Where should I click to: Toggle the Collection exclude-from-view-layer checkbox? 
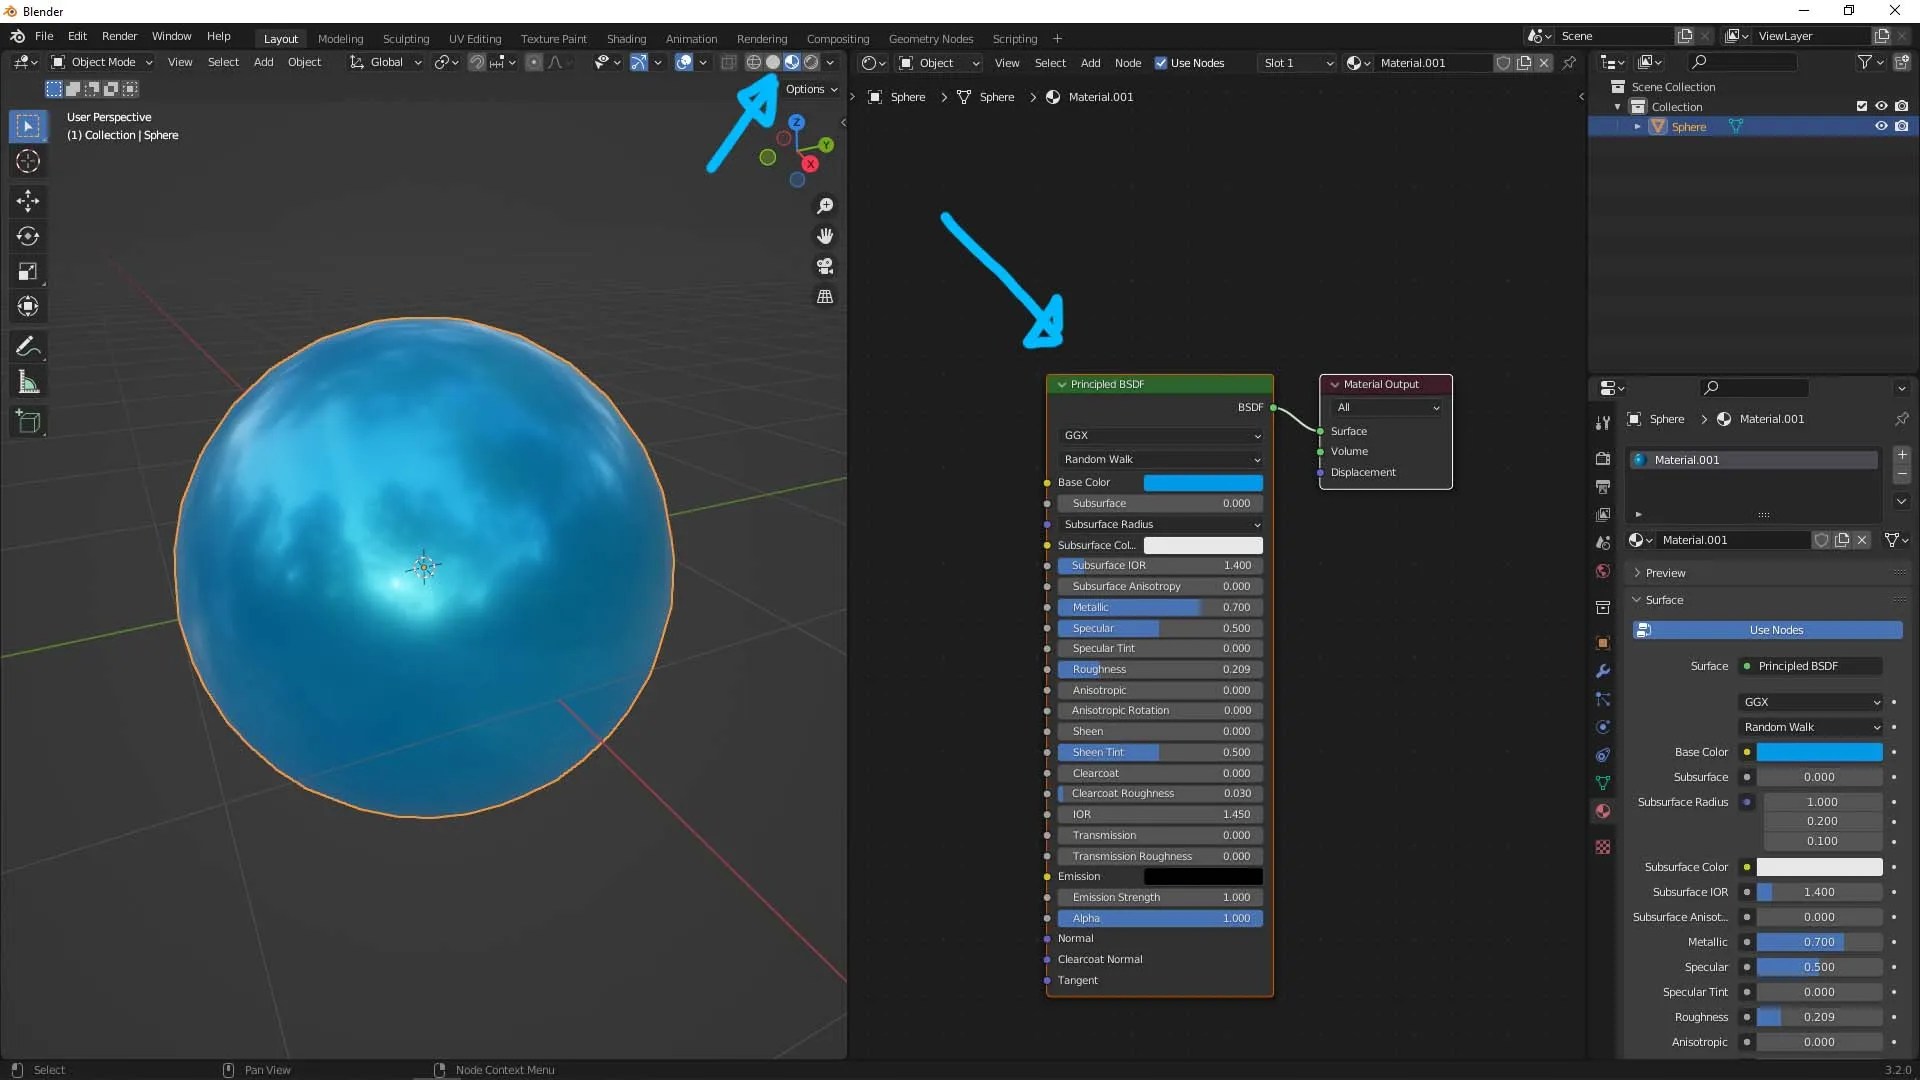[x=1862, y=106]
